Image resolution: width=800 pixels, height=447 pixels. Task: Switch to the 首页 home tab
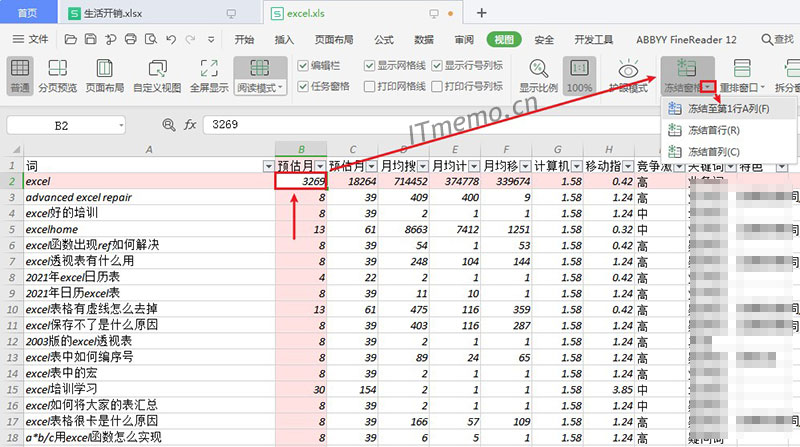pos(28,13)
